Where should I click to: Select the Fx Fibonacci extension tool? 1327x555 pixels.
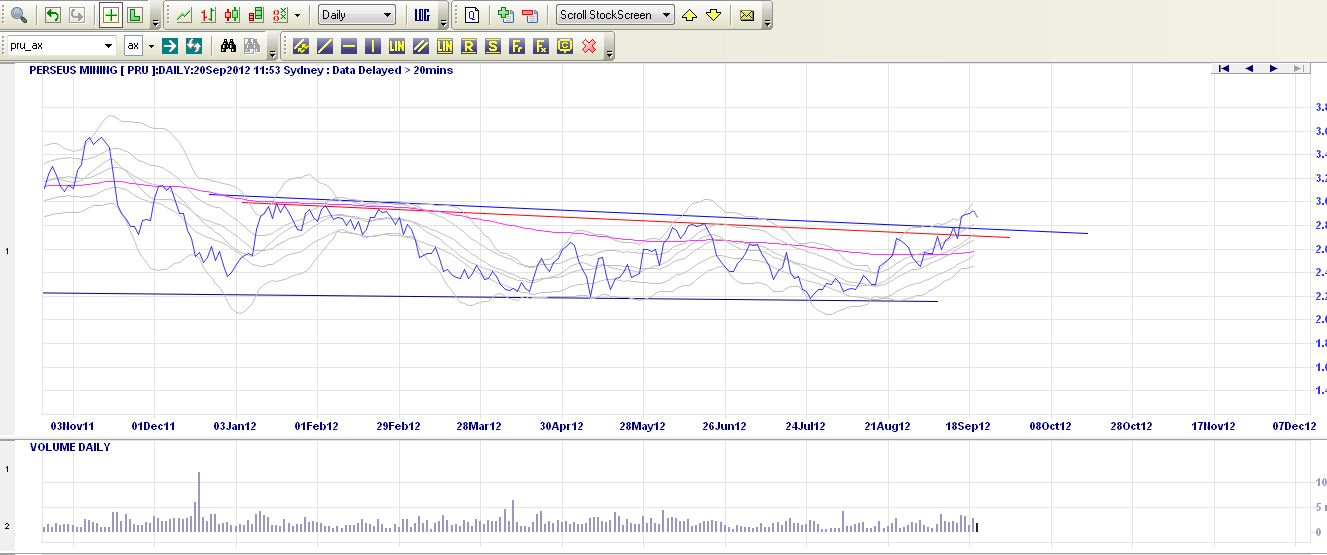click(x=541, y=46)
